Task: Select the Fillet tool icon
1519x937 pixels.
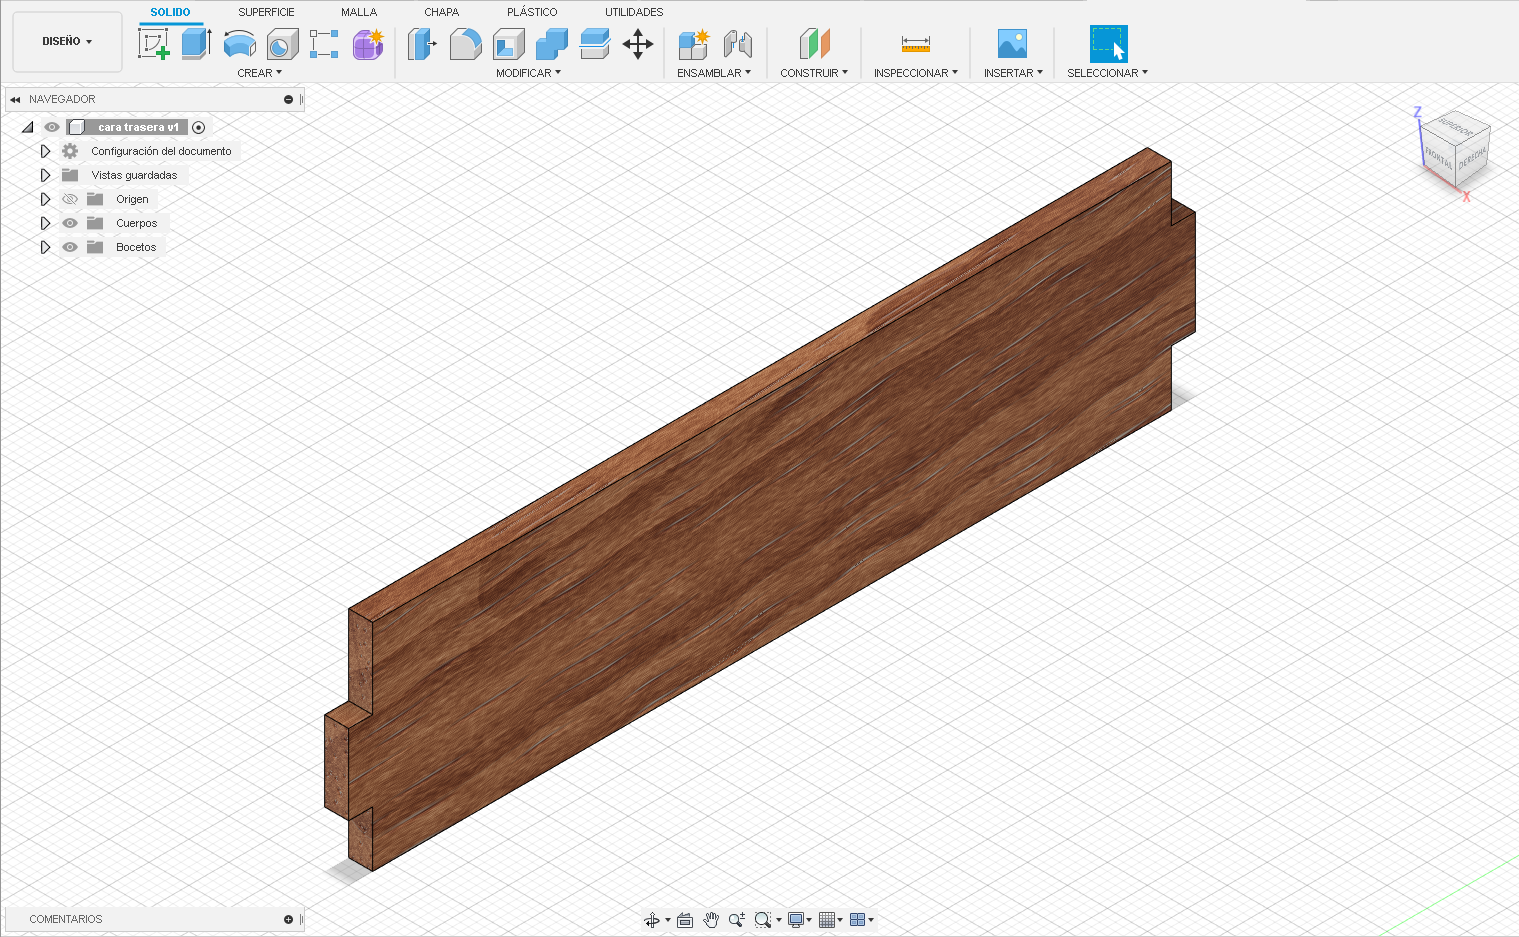Action: tap(465, 44)
